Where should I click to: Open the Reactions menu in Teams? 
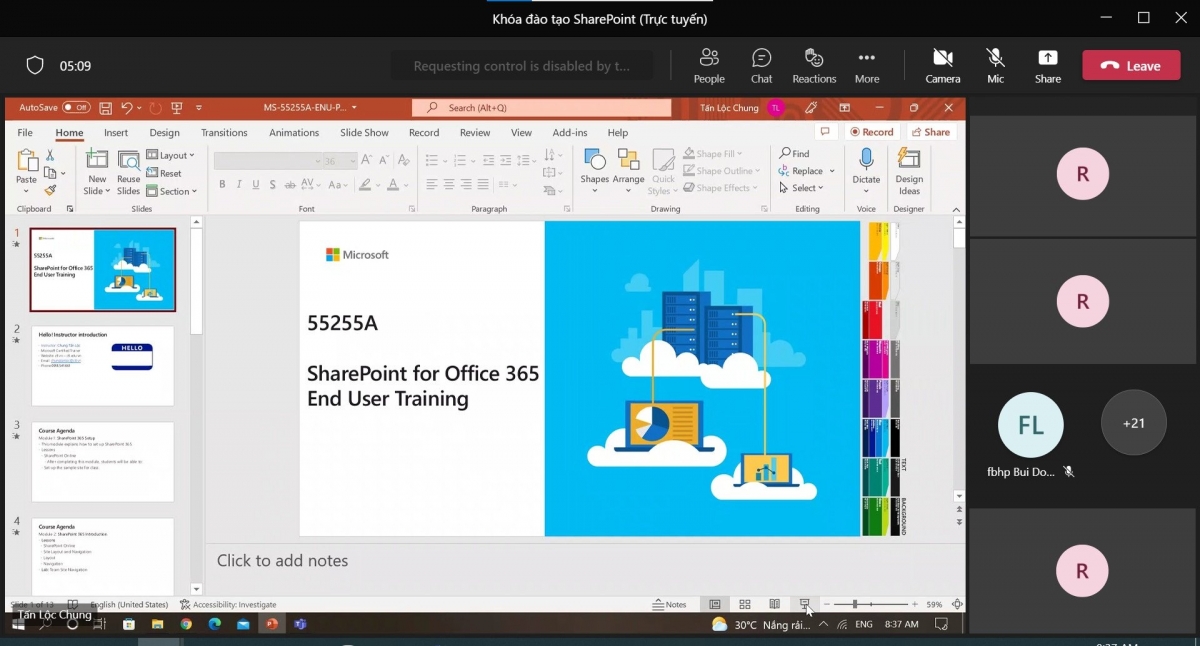pyautogui.click(x=814, y=66)
